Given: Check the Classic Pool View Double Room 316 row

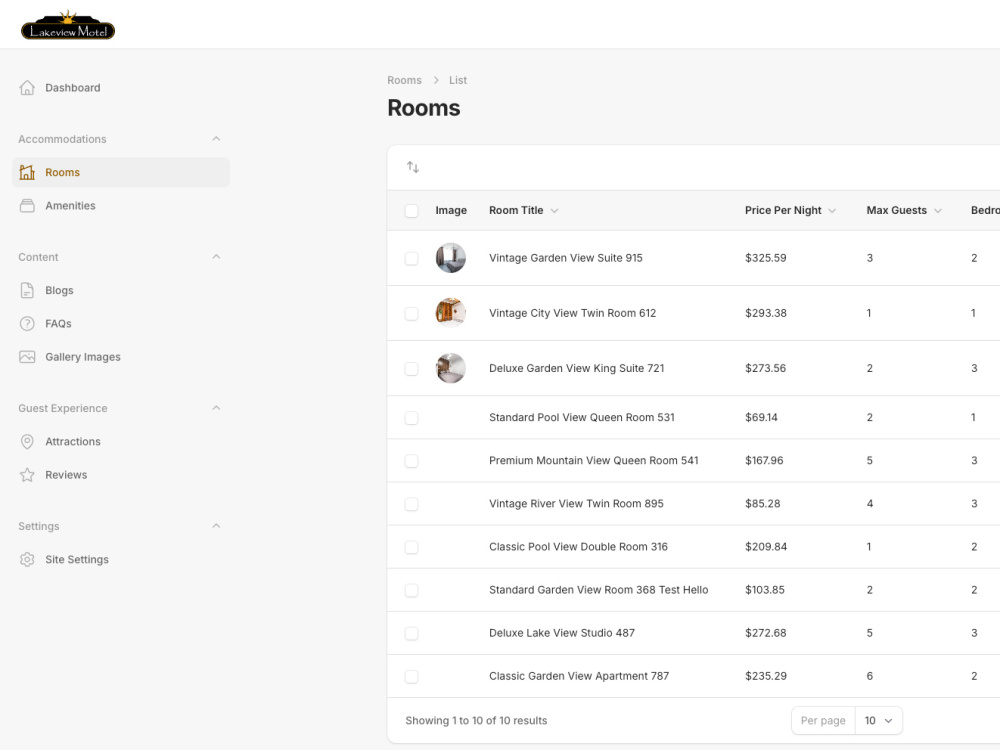Looking at the screenshot, I should [x=411, y=547].
